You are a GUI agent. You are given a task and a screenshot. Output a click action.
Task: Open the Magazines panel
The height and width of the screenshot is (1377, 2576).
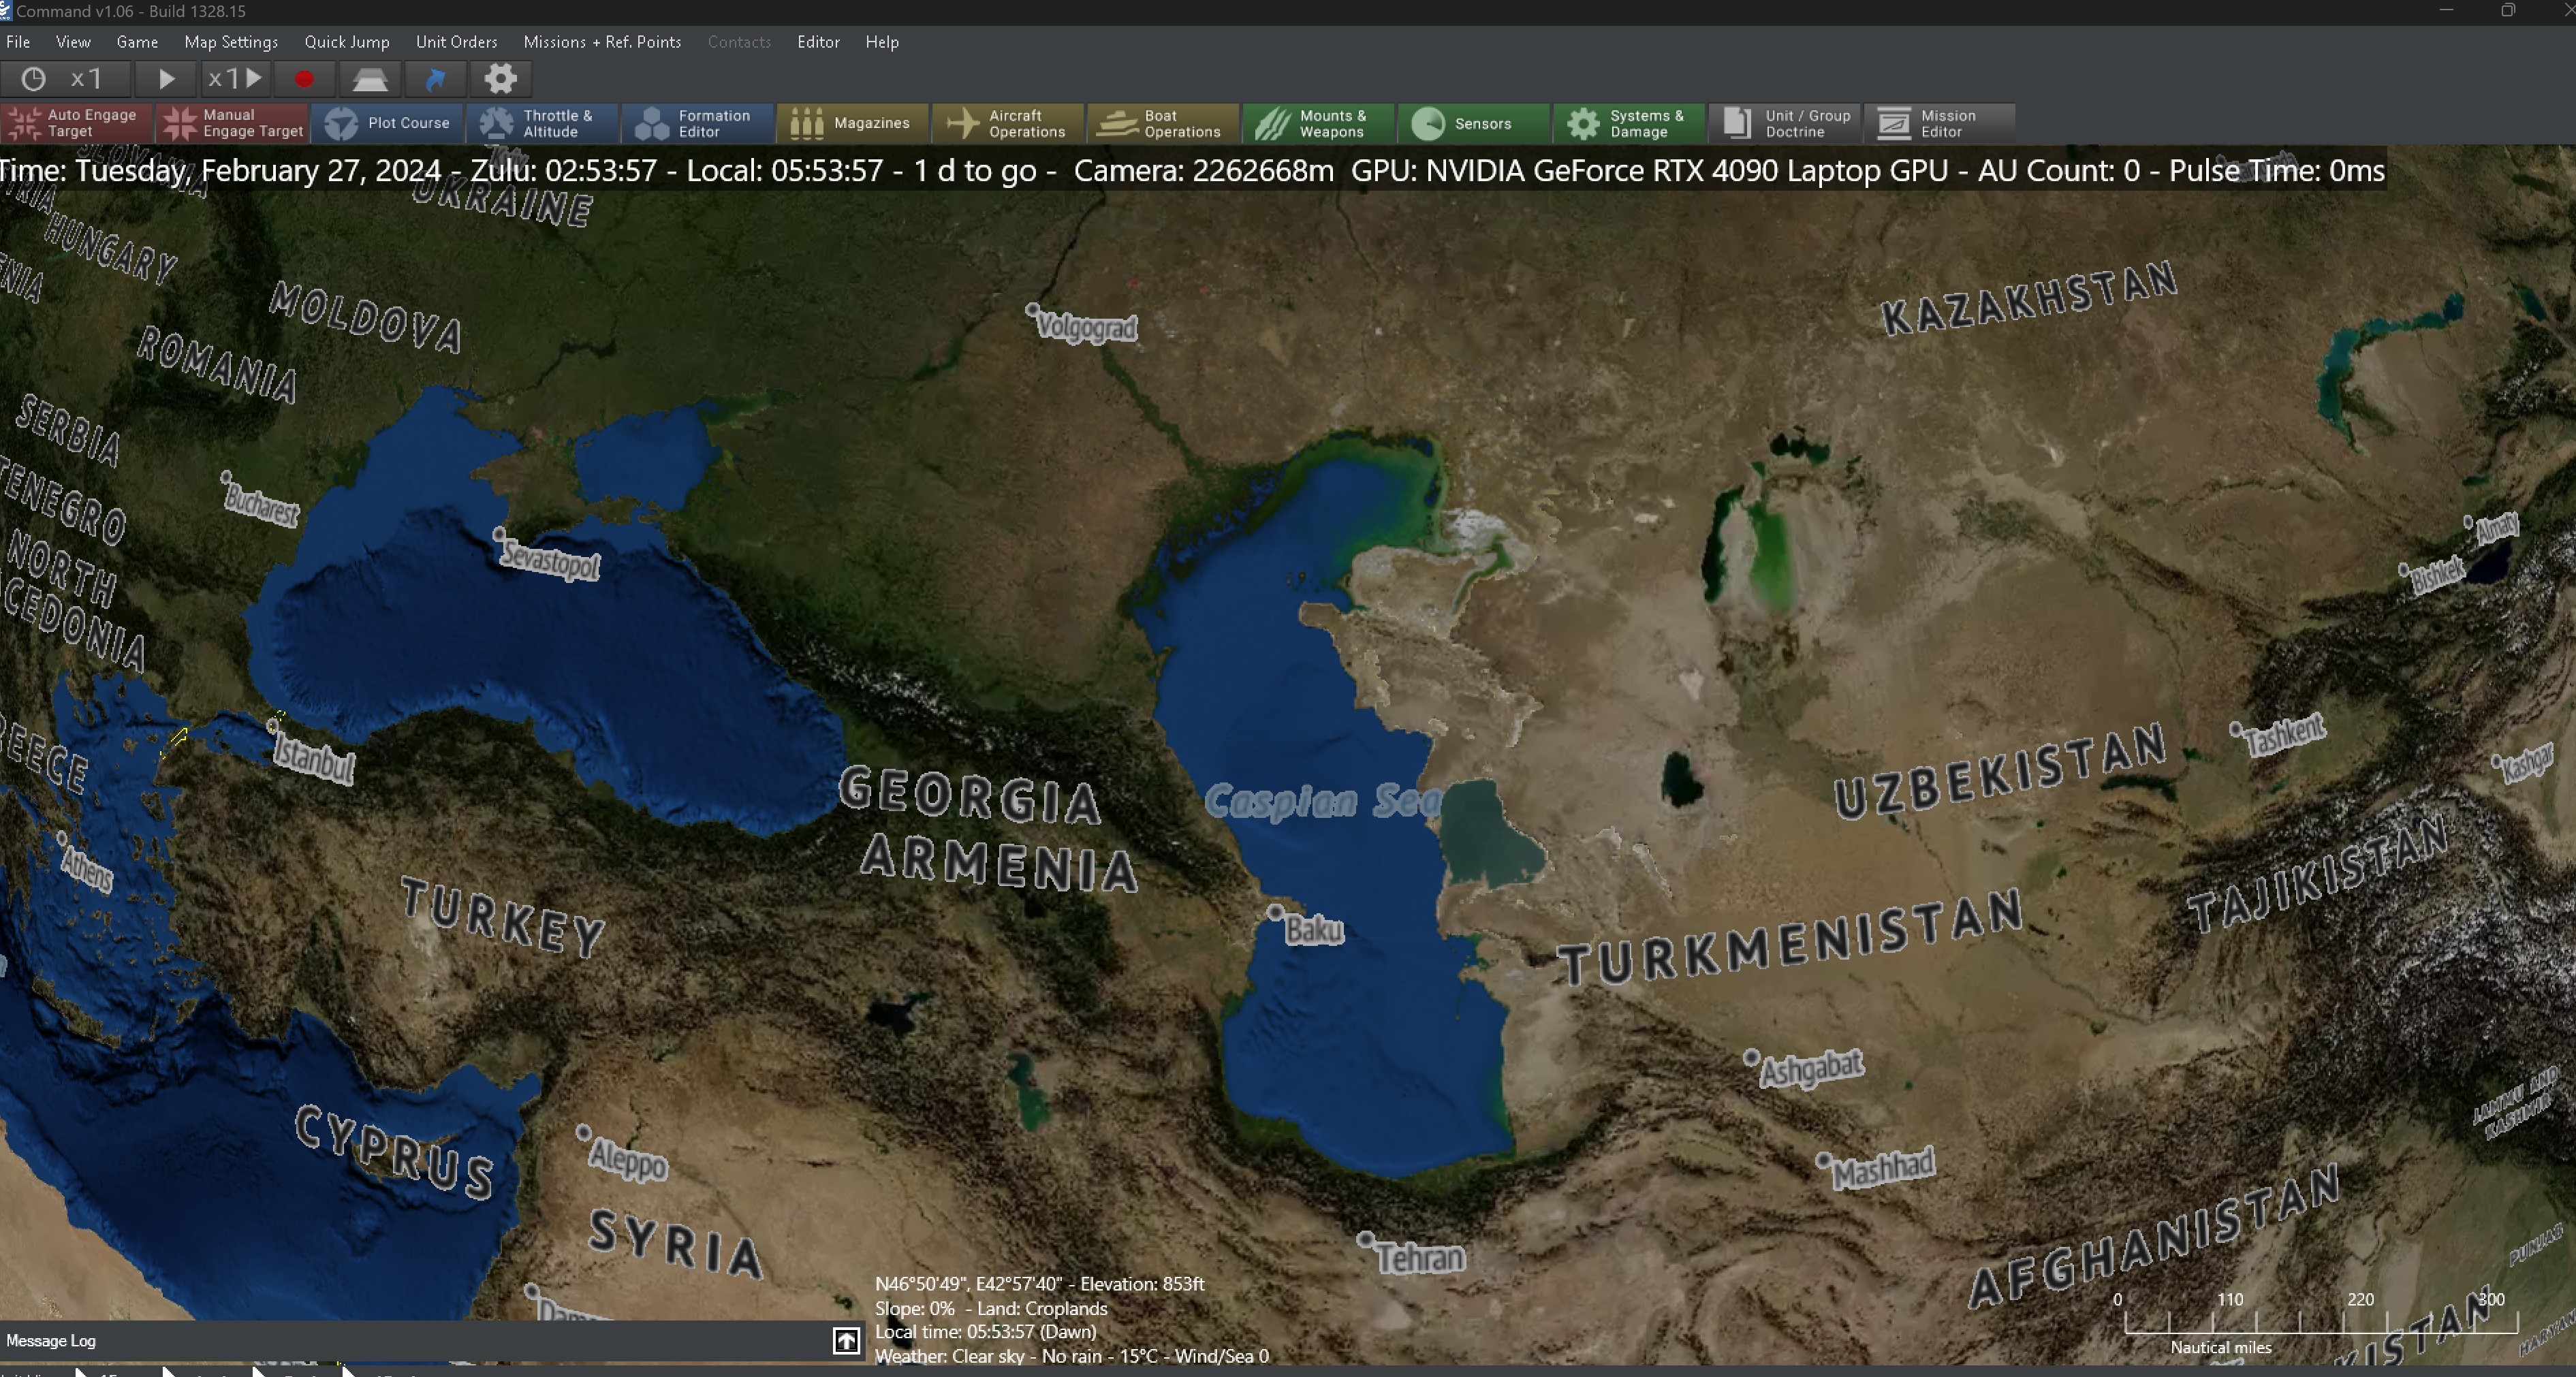(853, 124)
